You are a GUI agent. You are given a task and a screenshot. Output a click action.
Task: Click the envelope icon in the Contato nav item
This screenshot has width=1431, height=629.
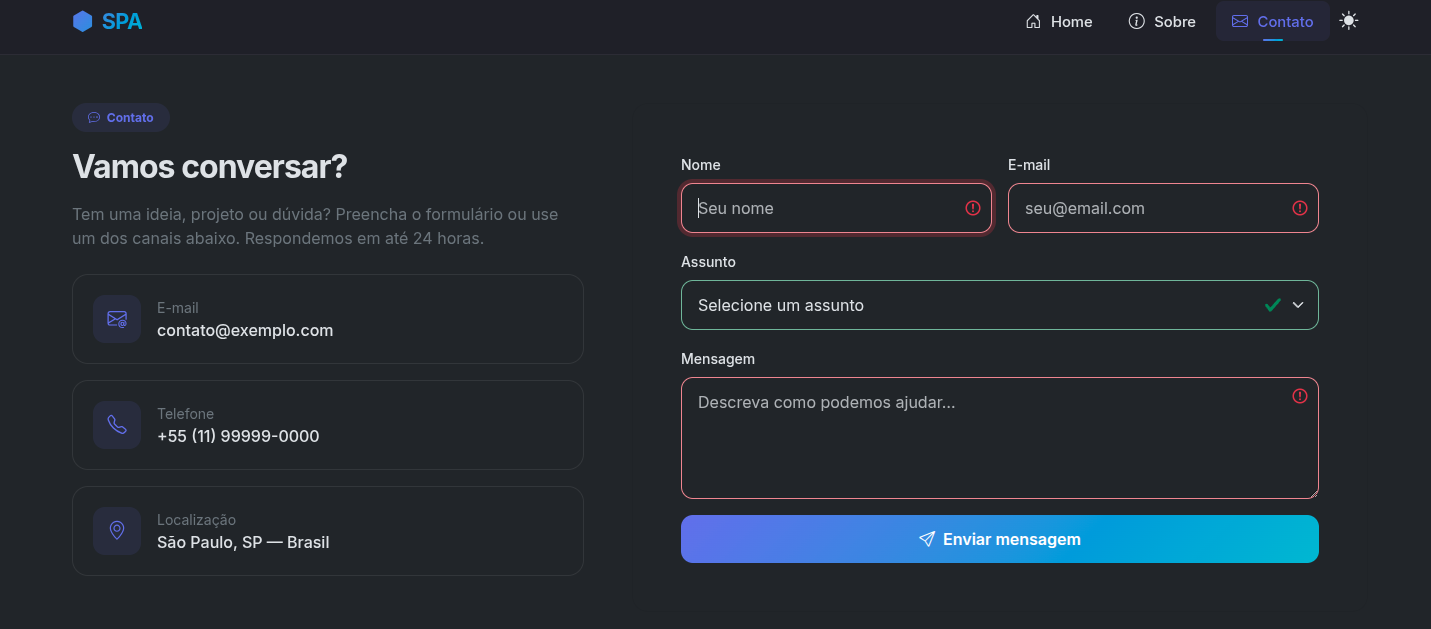click(1240, 21)
